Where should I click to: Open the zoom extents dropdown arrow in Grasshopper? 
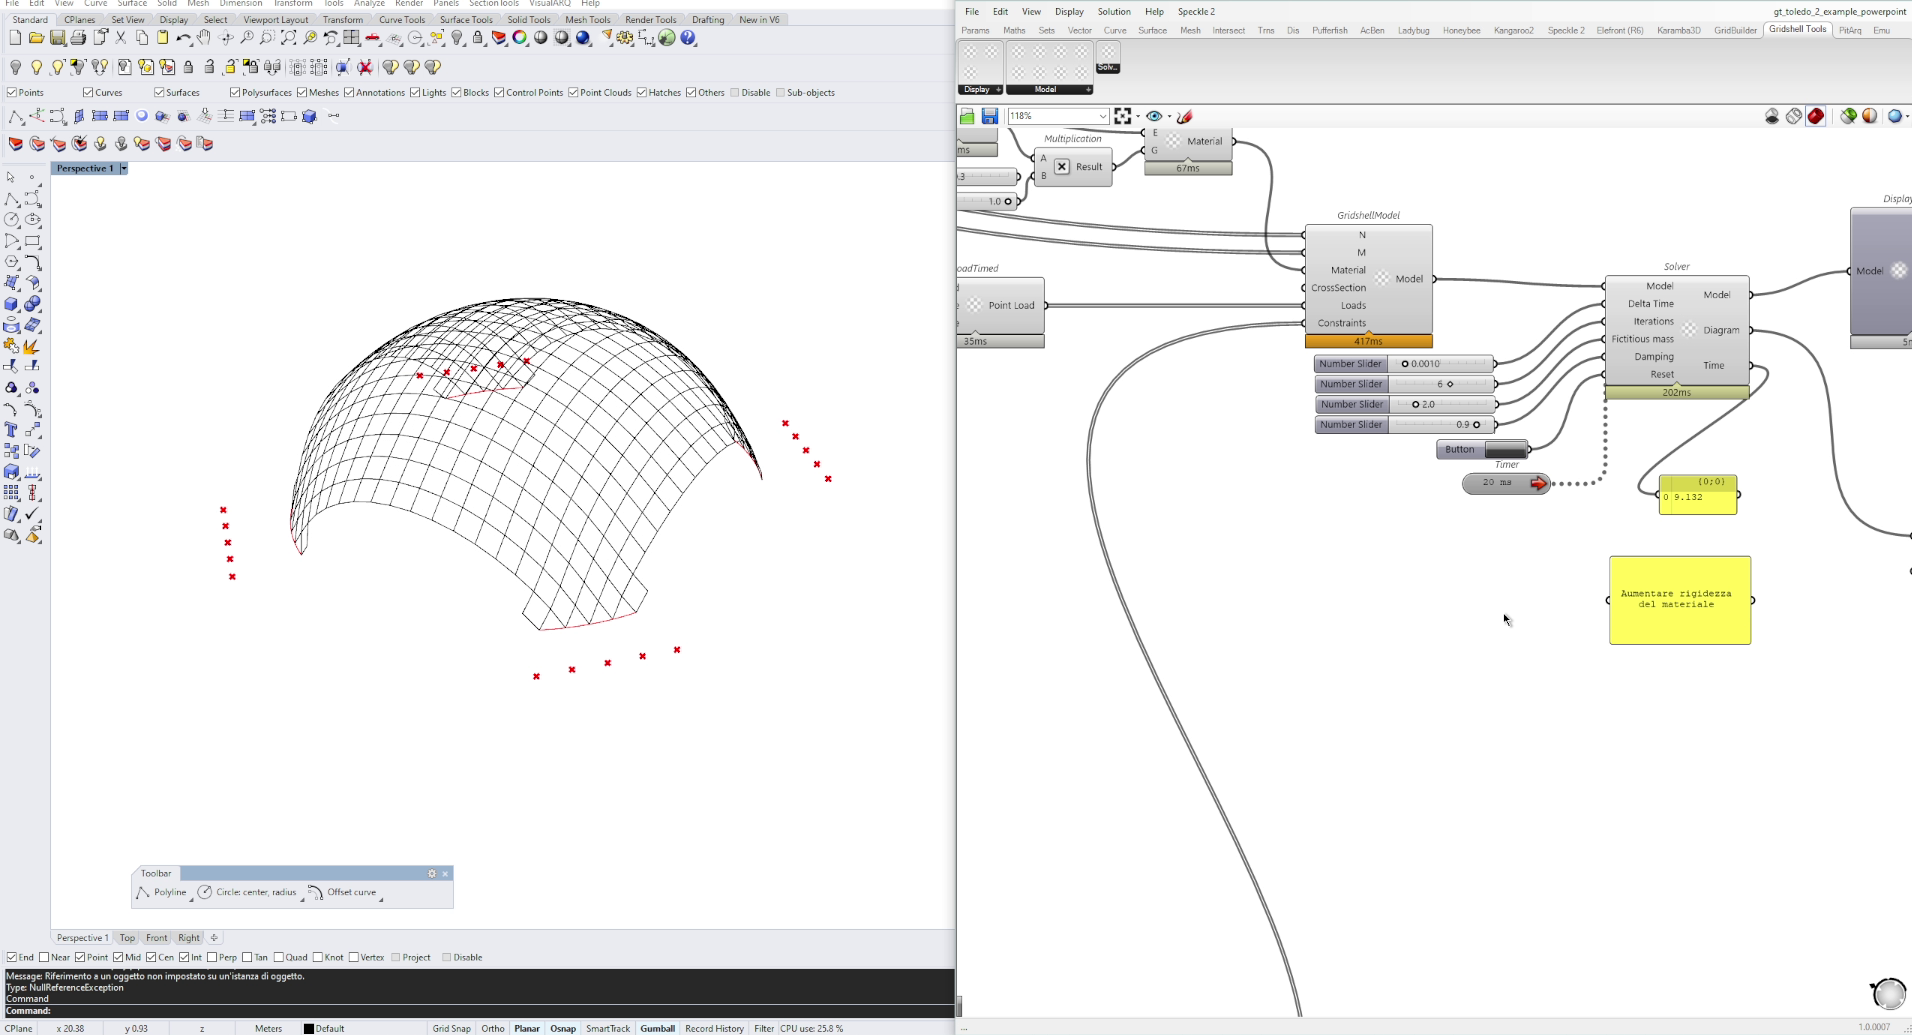1138,117
